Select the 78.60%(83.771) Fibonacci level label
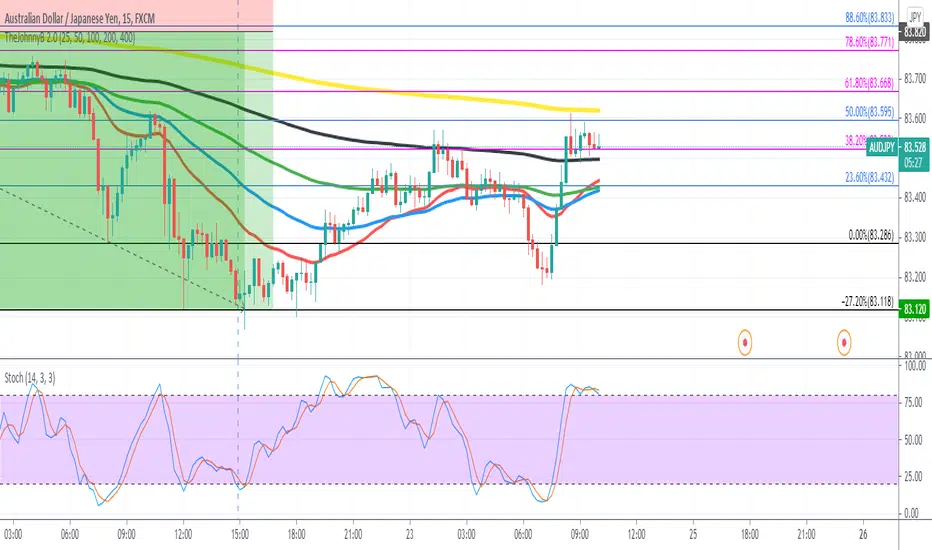 pos(870,42)
